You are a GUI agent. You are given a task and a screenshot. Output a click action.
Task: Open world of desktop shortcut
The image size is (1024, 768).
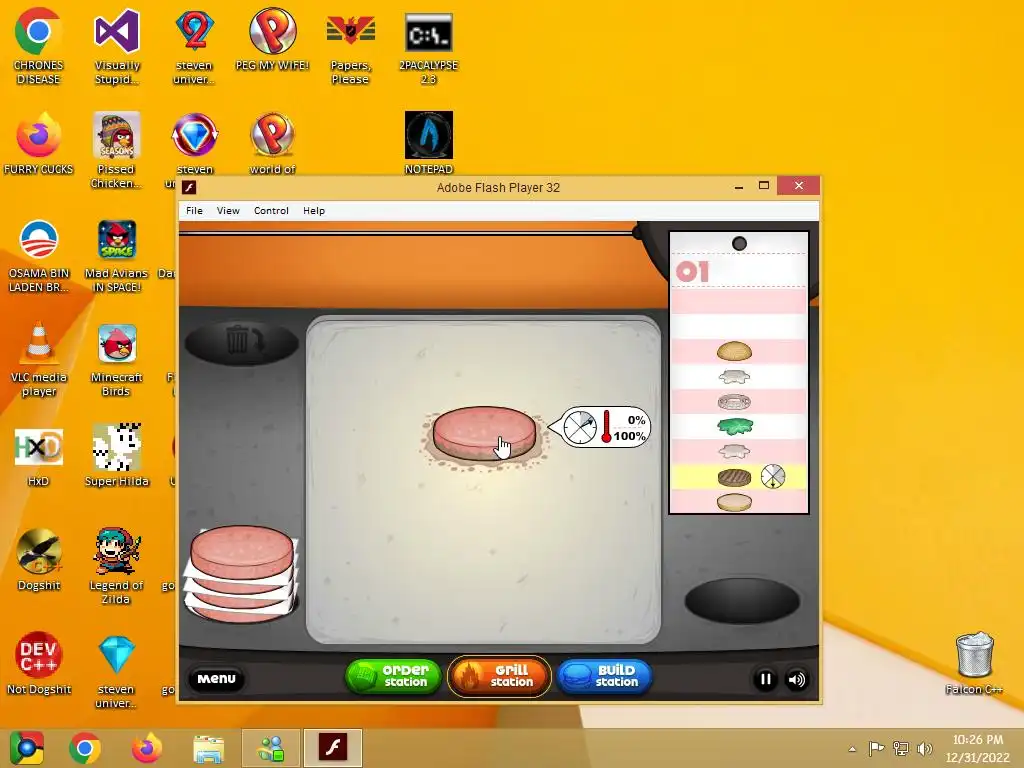(x=272, y=143)
